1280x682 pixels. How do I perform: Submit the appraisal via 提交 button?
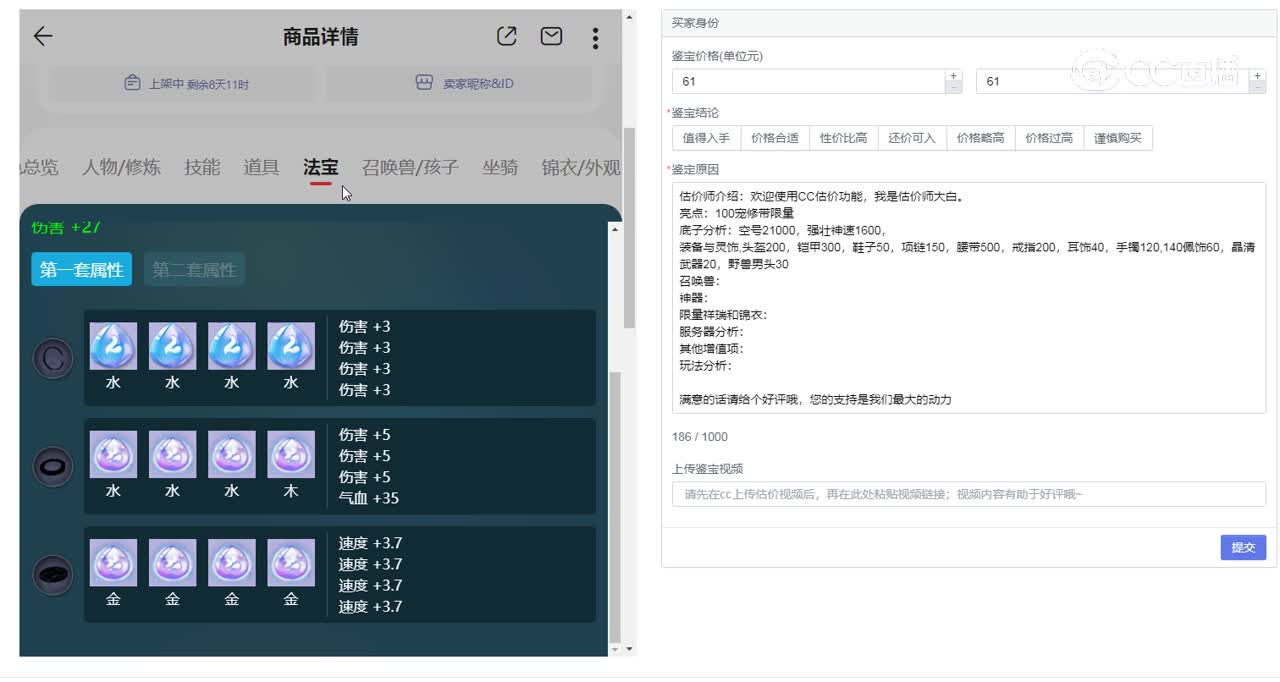tap(1243, 547)
